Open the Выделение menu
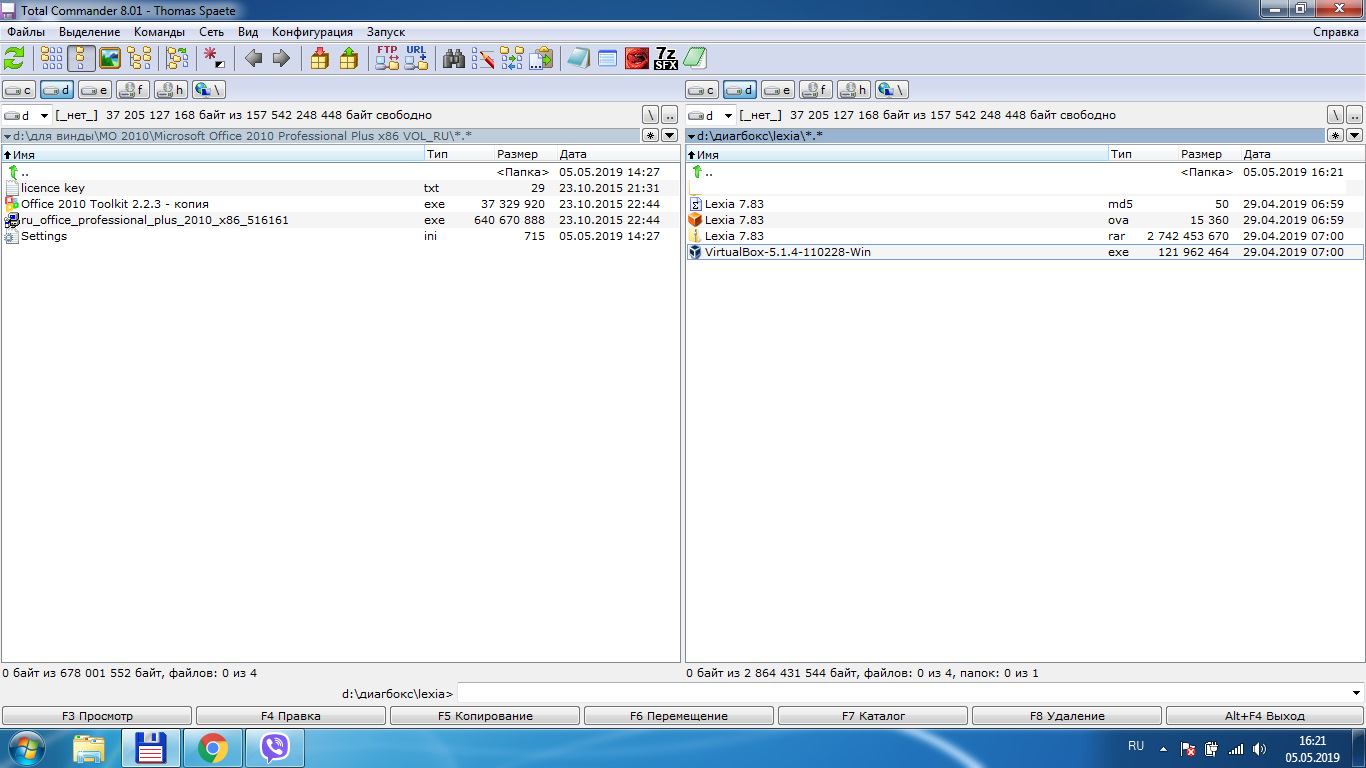1366x768 pixels. click(90, 32)
